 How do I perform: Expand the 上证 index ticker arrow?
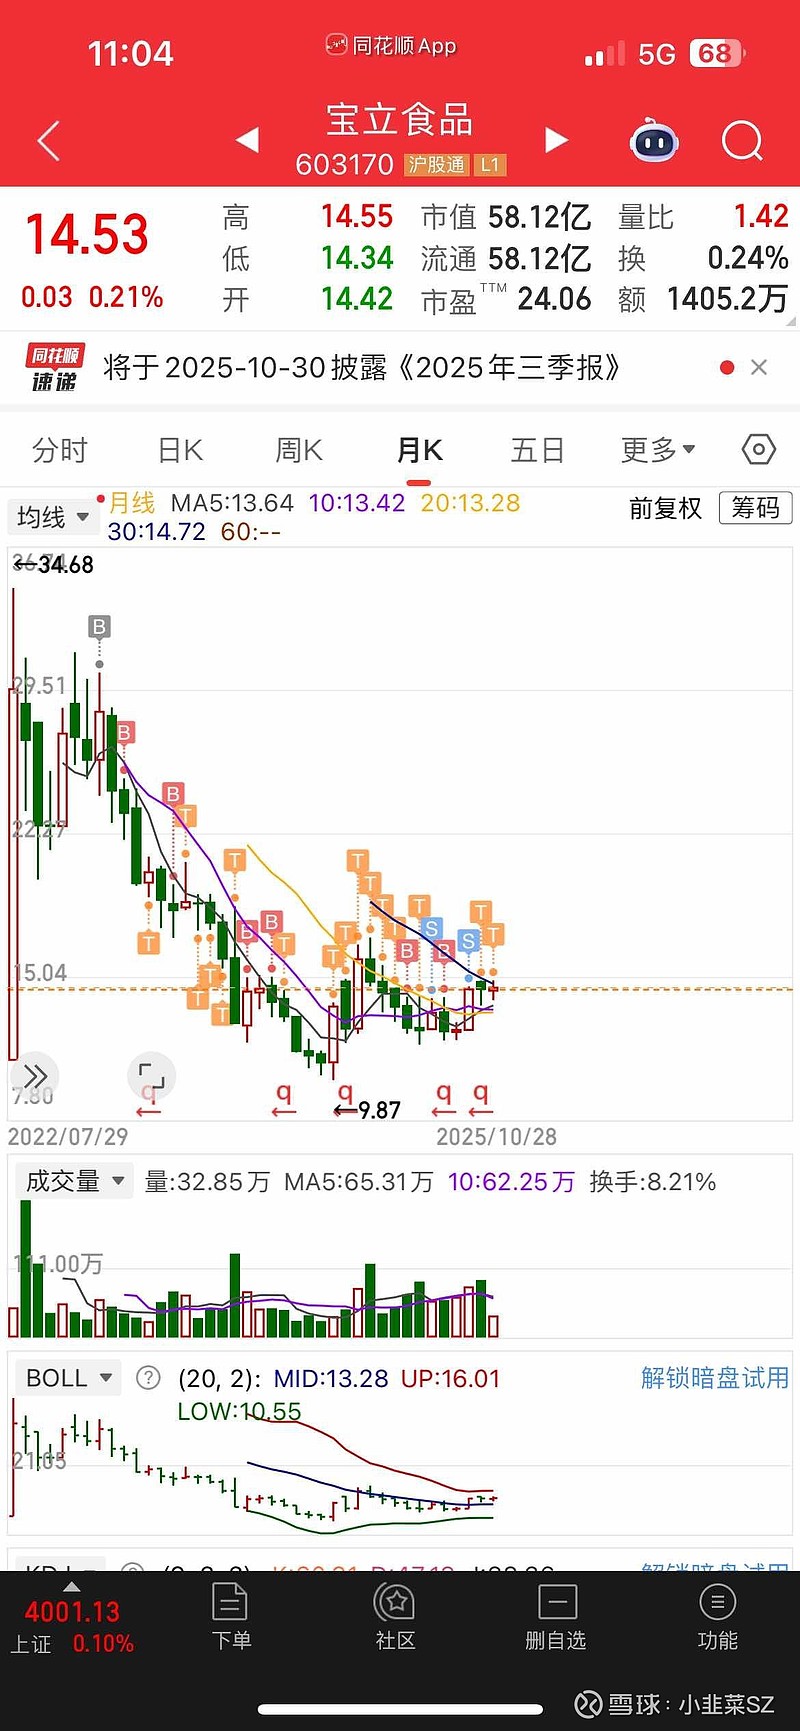(x=71, y=1587)
